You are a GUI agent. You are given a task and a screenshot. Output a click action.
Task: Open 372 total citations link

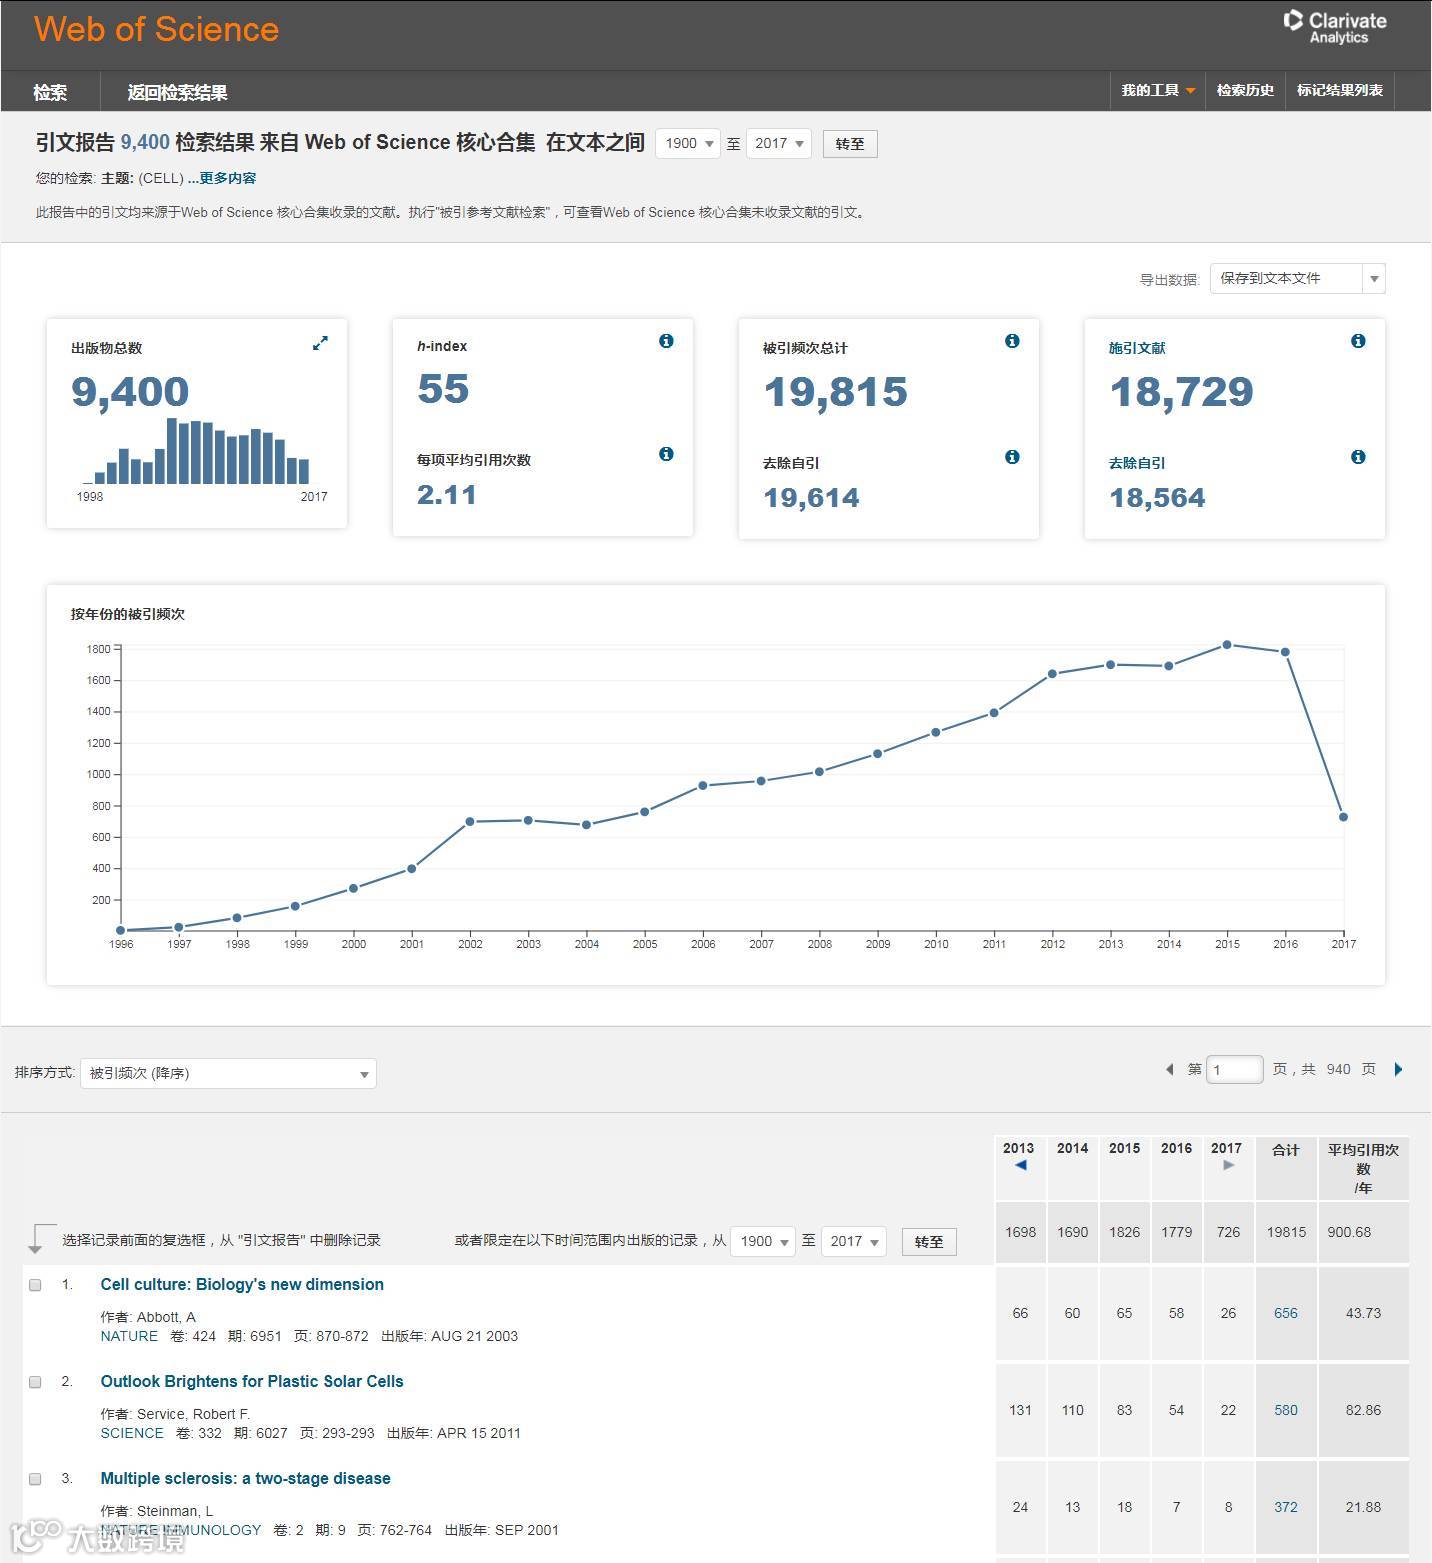pos(1286,1507)
